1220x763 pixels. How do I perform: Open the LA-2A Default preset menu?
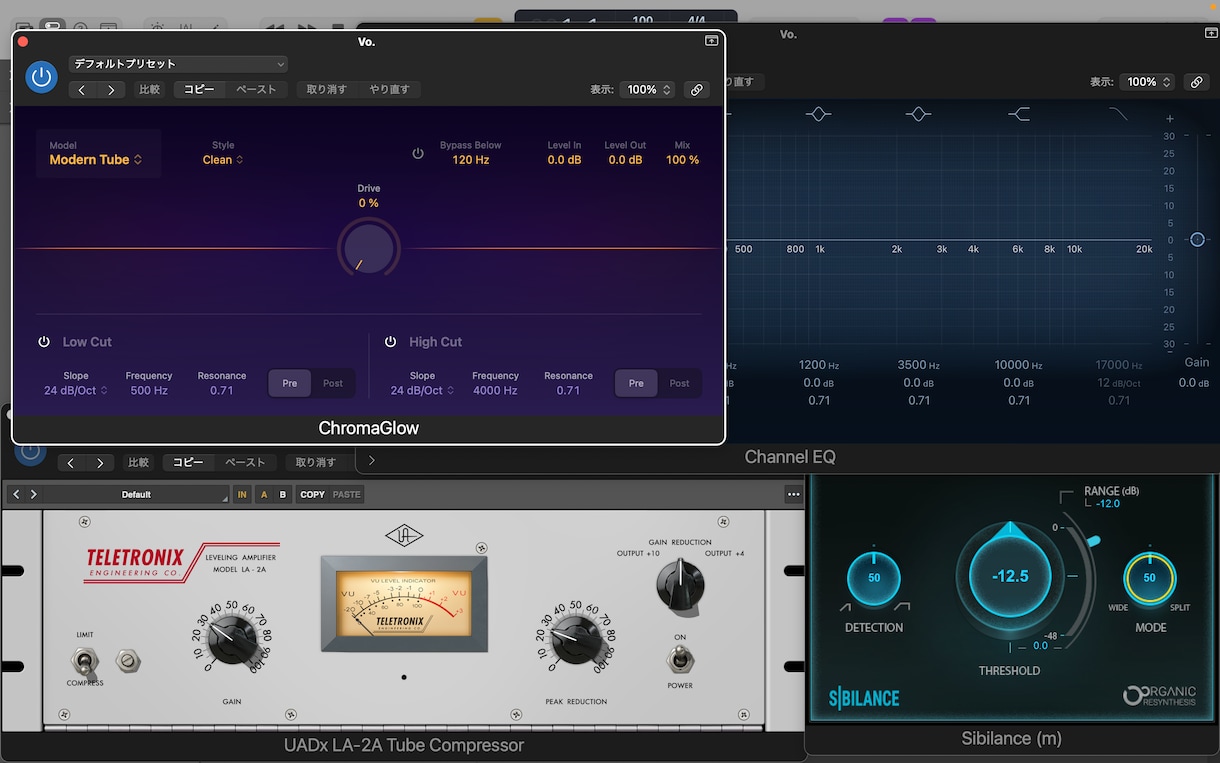tap(136, 494)
